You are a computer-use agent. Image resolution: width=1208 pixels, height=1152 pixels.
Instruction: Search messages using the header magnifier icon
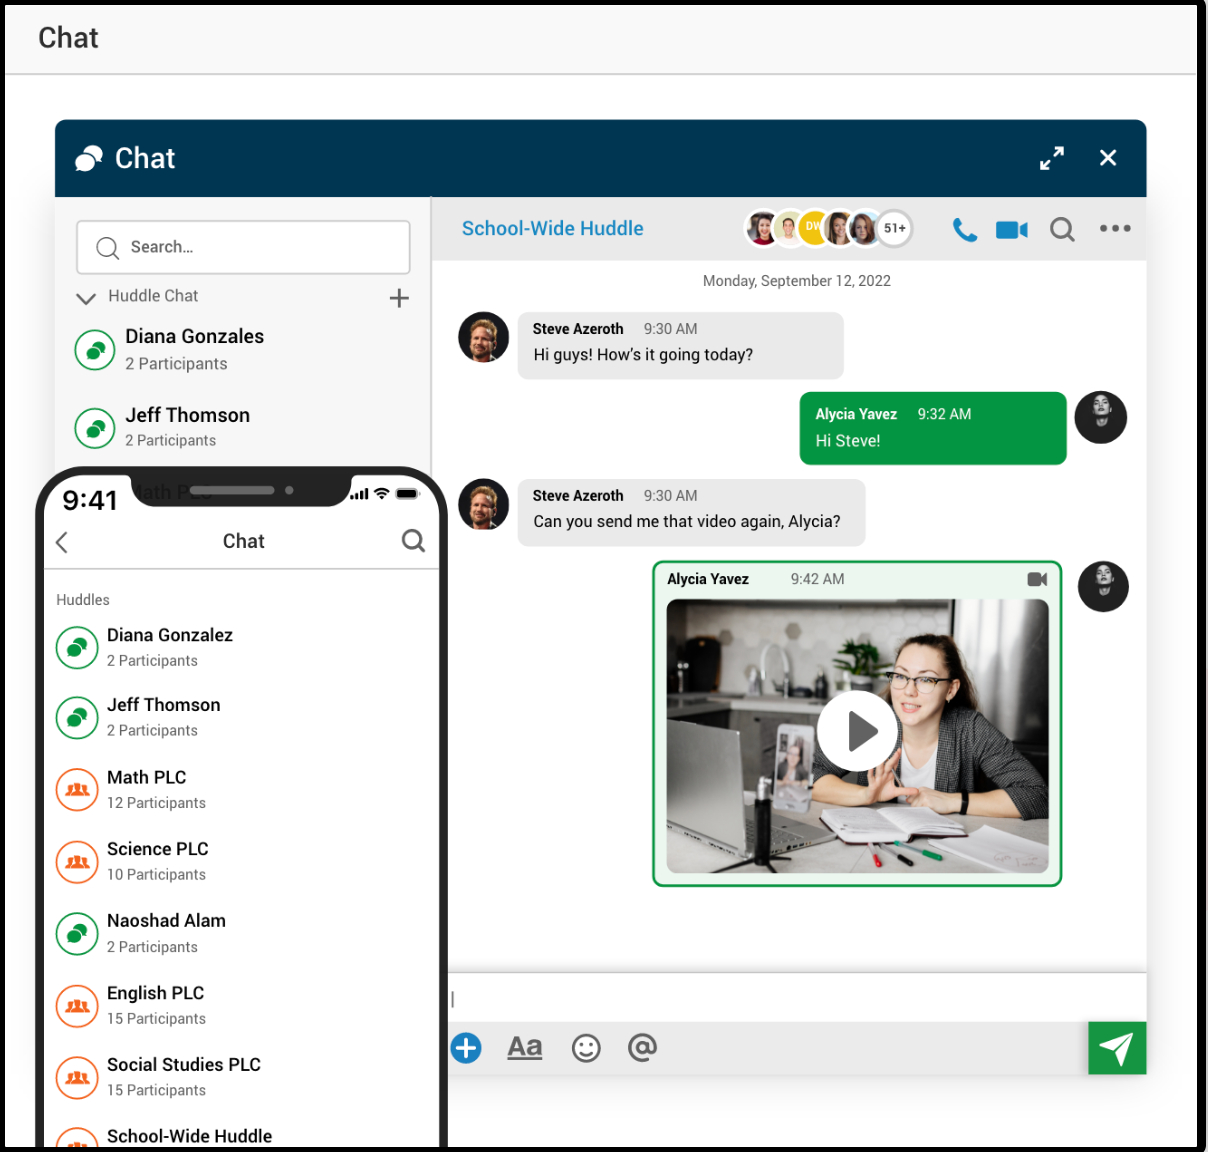tap(1062, 230)
